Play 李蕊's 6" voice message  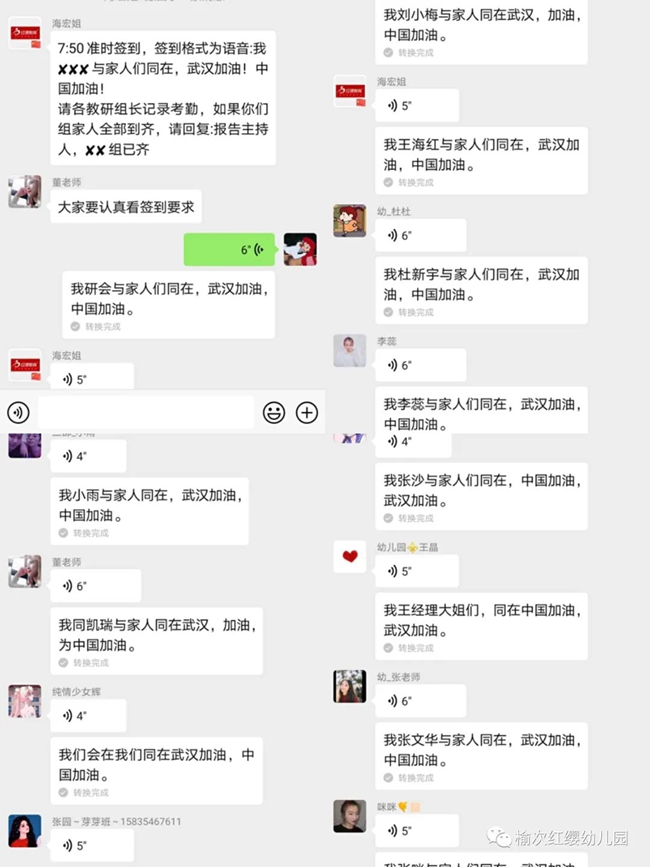[421, 365]
